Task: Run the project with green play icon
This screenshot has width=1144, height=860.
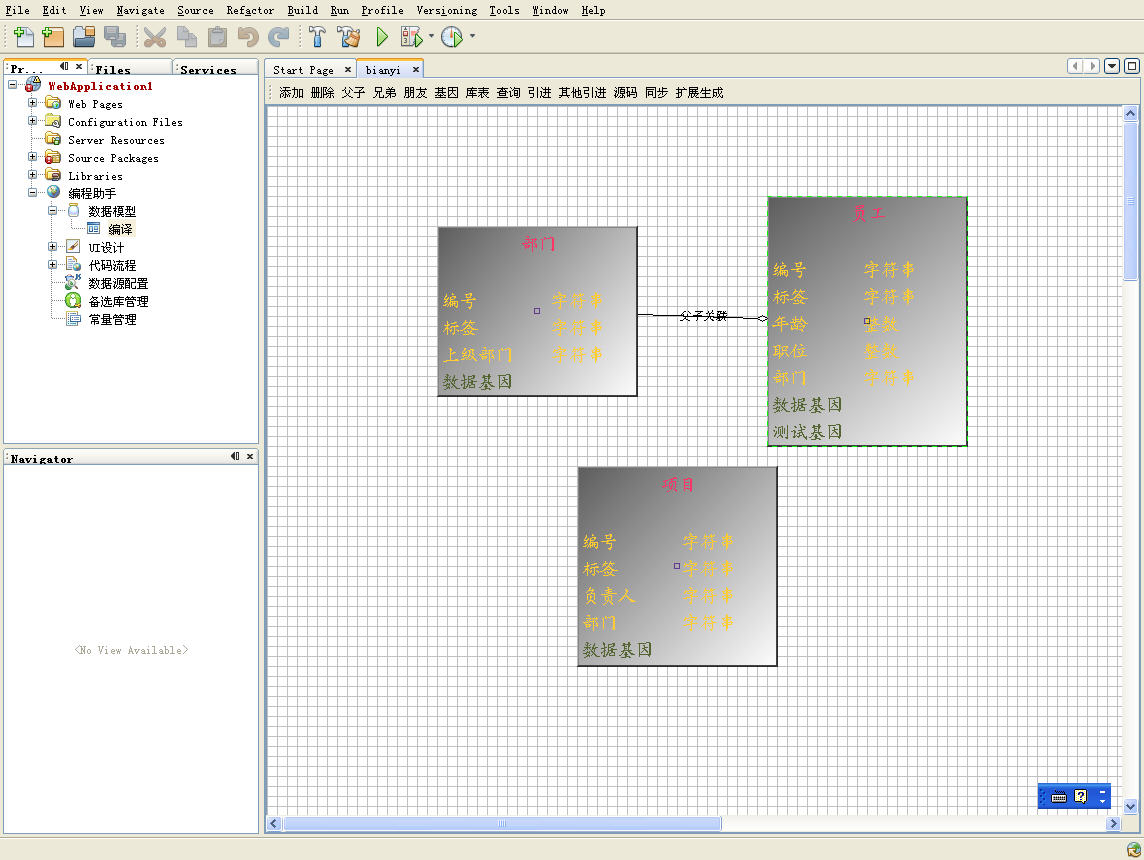Action: tap(381, 37)
